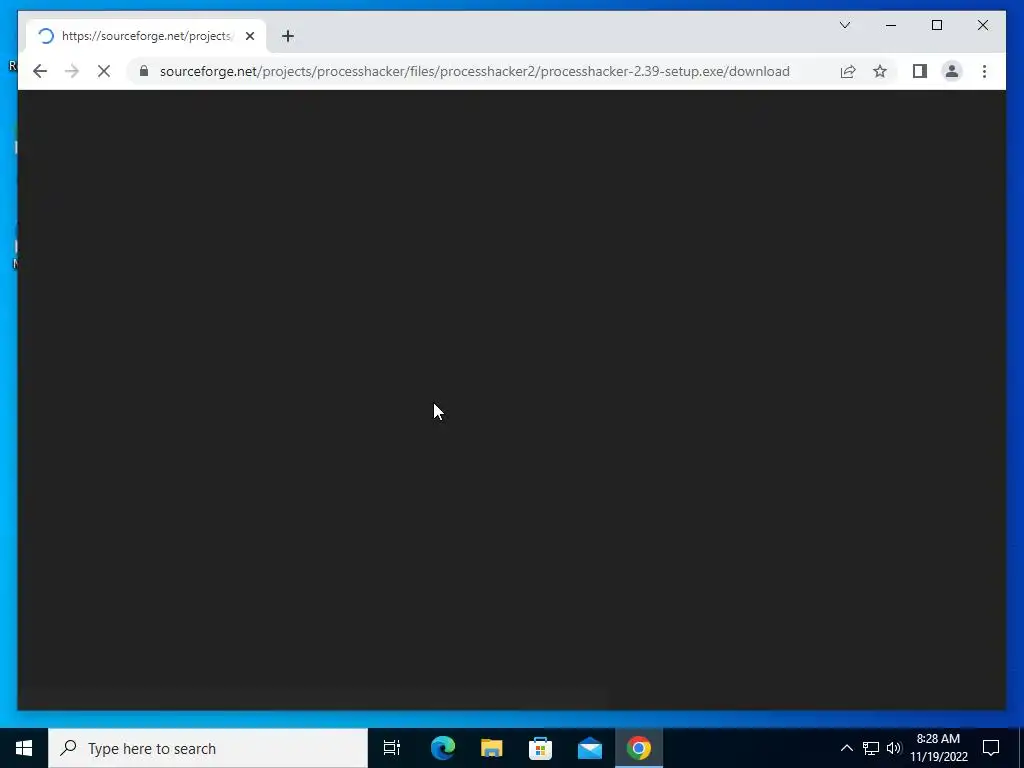Share this page icon

tap(848, 71)
